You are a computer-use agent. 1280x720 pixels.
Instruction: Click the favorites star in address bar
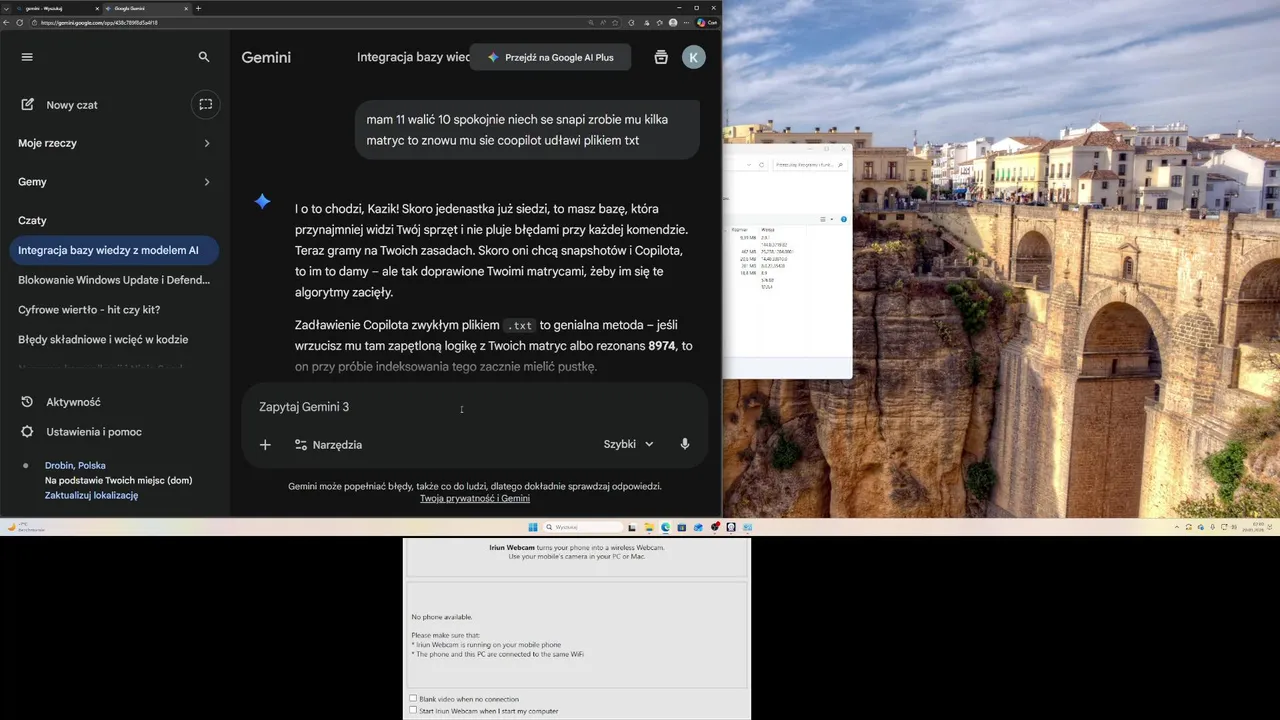point(616,22)
